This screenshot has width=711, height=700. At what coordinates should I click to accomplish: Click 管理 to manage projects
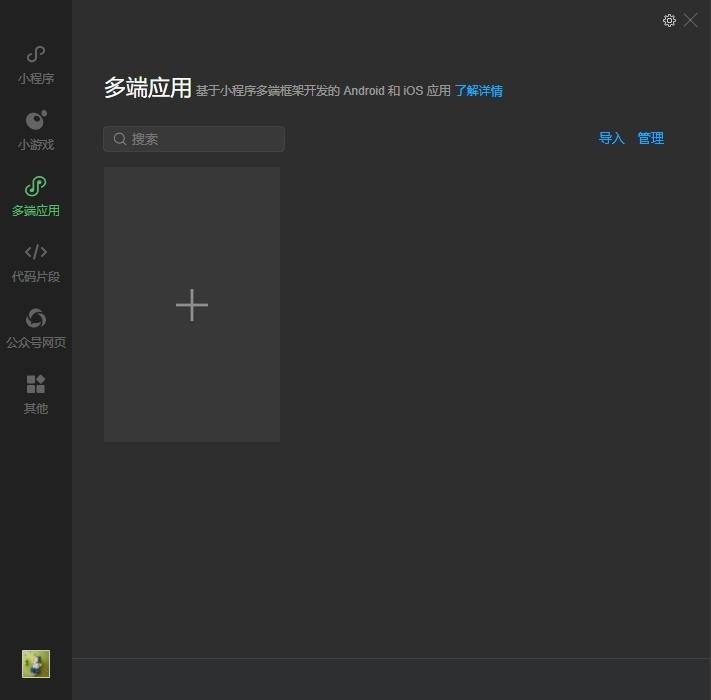[651, 138]
